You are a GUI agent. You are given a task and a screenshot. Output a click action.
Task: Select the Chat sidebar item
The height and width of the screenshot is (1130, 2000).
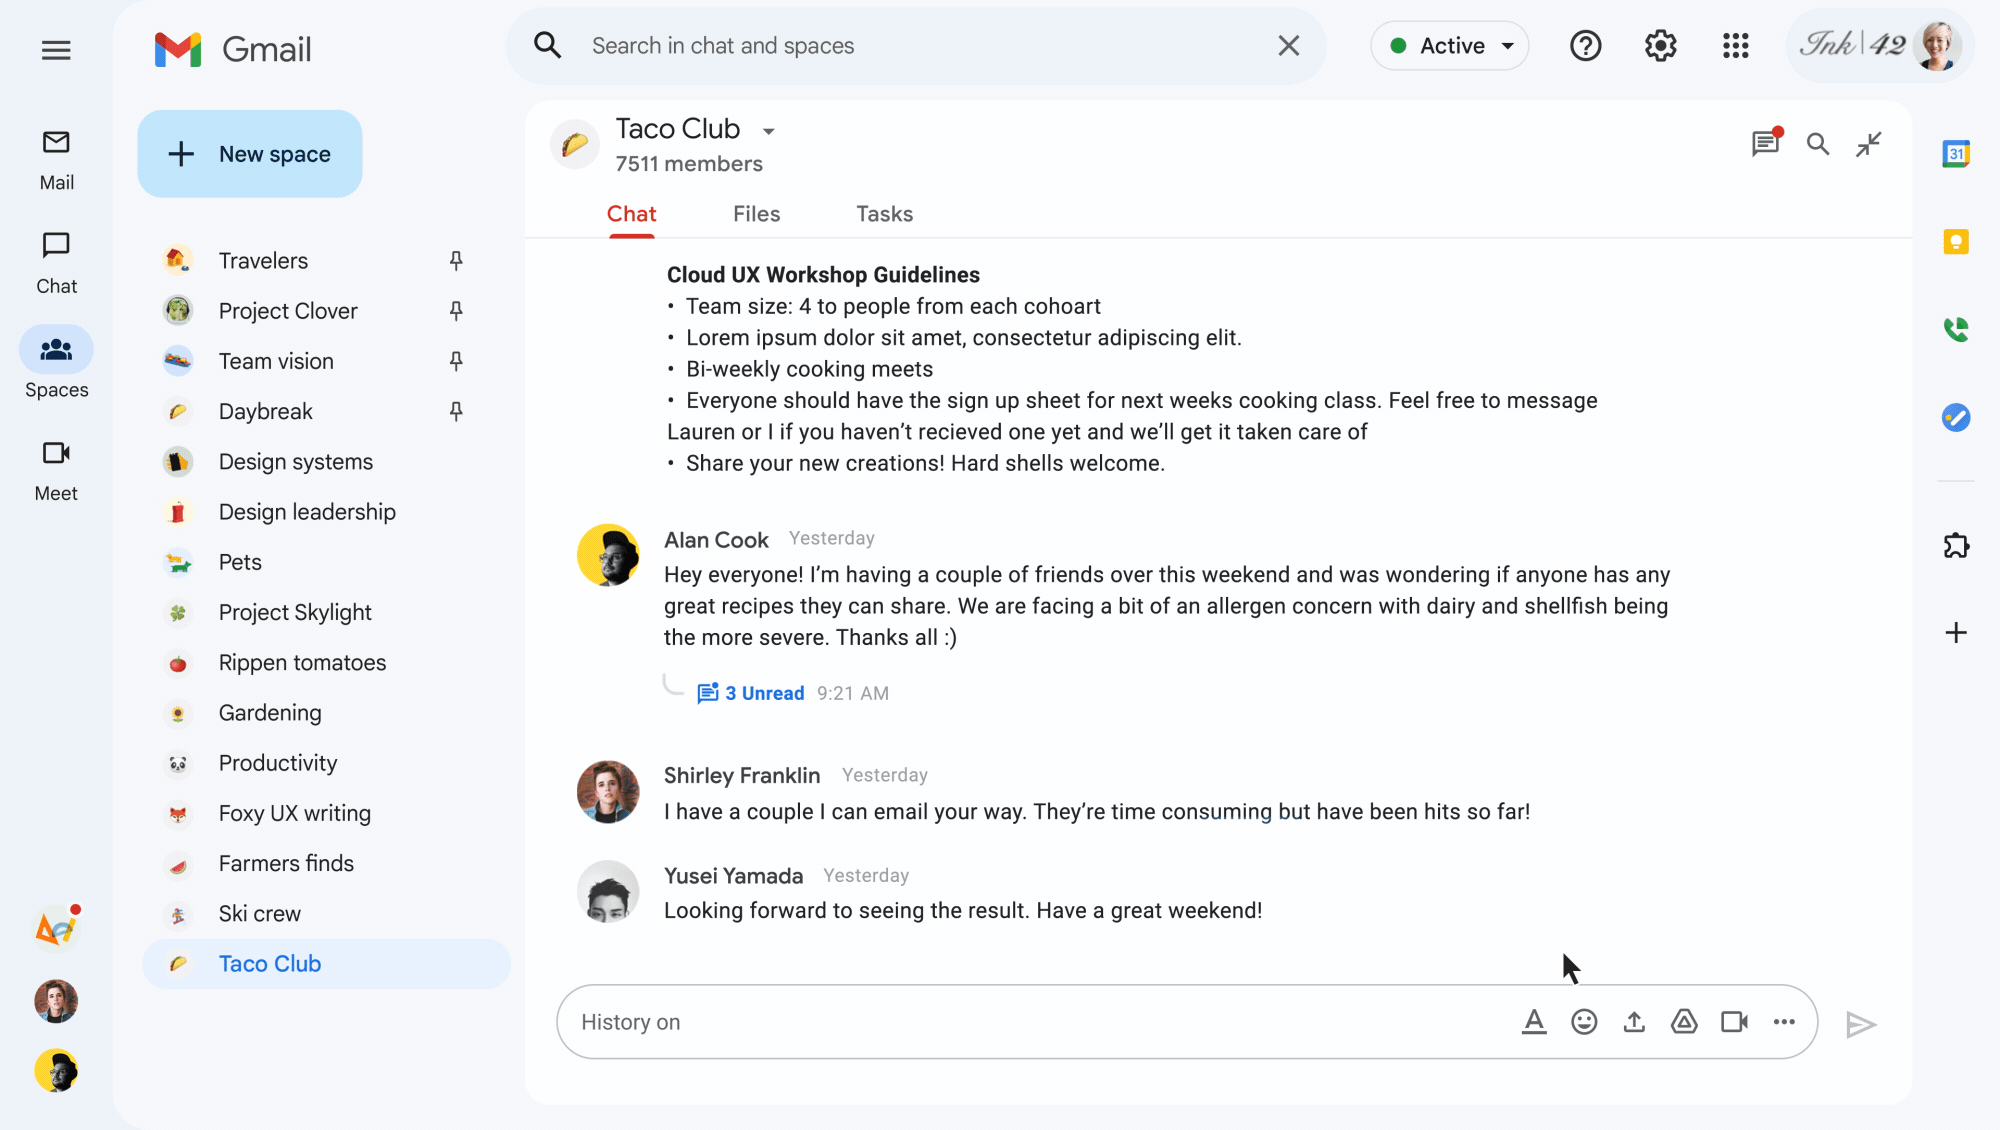tap(56, 260)
